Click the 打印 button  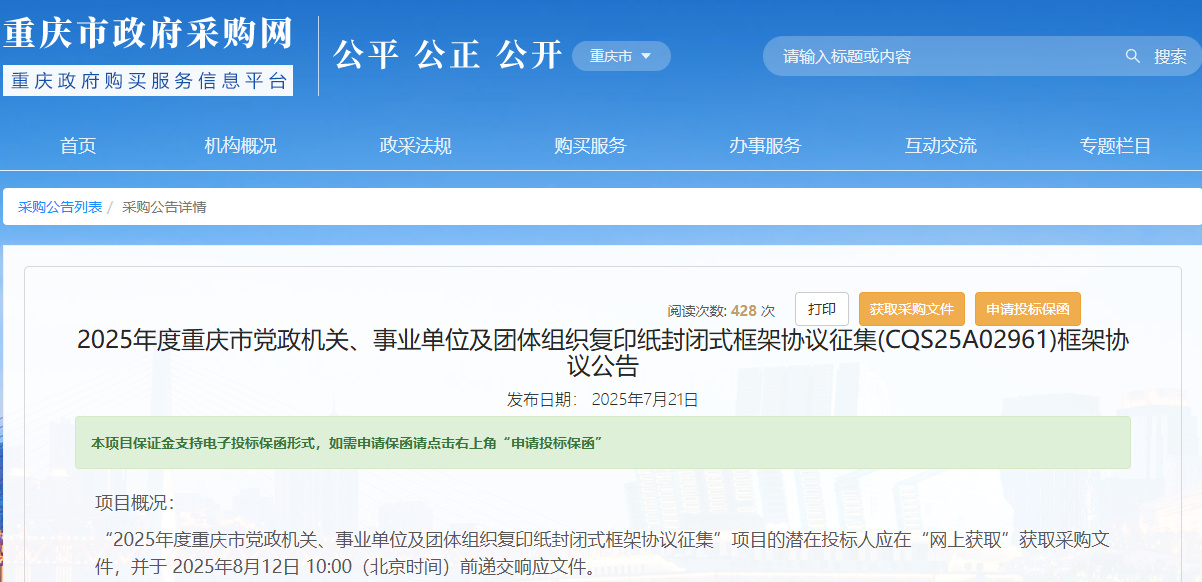point(822,309)
